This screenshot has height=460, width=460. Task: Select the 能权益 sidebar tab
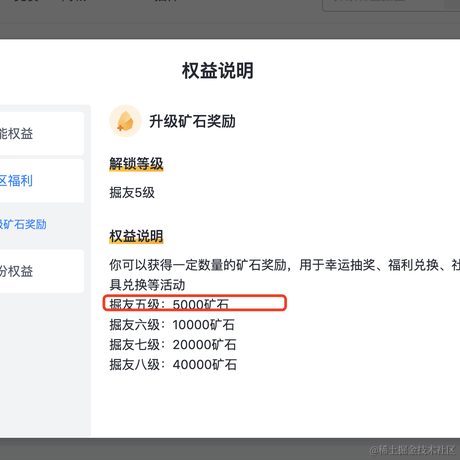click(x=42, y=134)
